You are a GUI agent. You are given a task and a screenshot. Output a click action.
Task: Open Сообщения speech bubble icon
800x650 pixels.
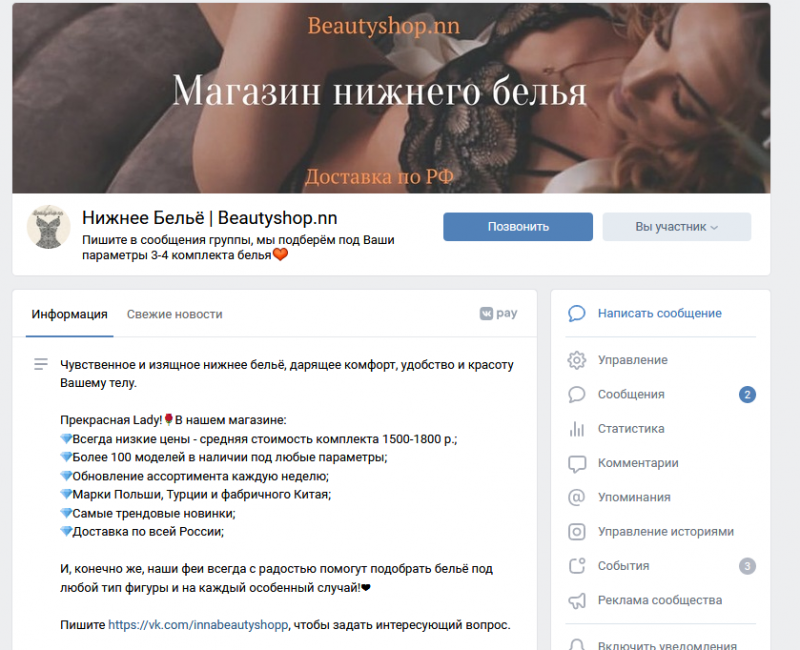click(x=577, y=394)
